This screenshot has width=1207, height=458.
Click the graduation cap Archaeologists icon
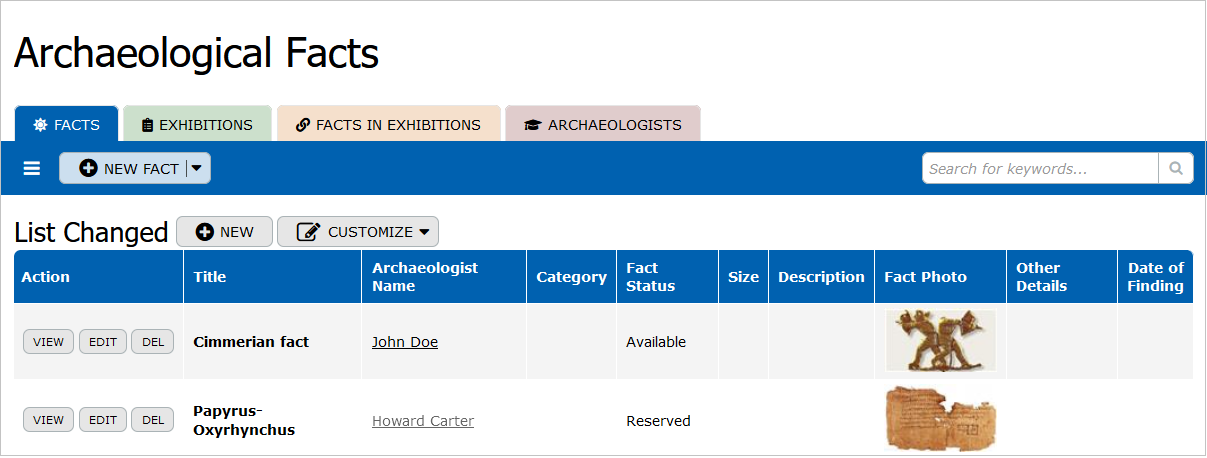coord(533,125)
